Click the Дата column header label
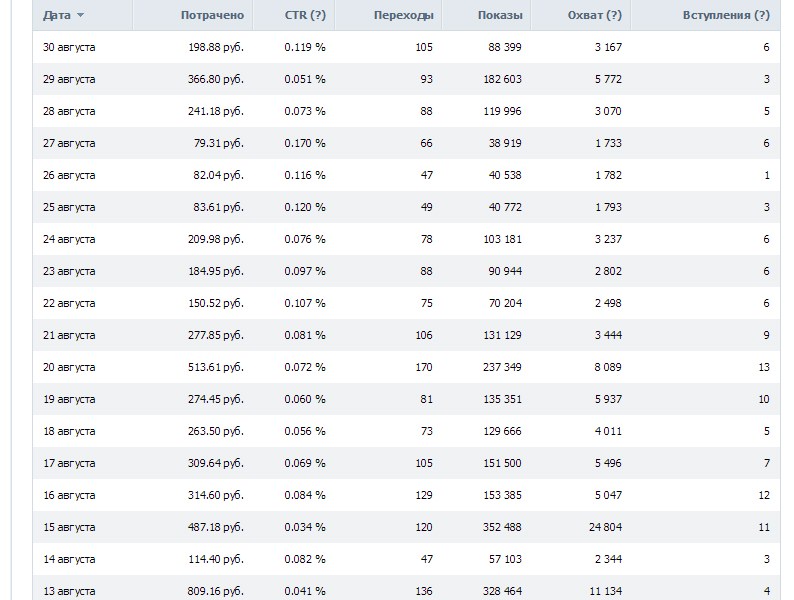Viewport: 794px width, 600px height. pos(57,15)
